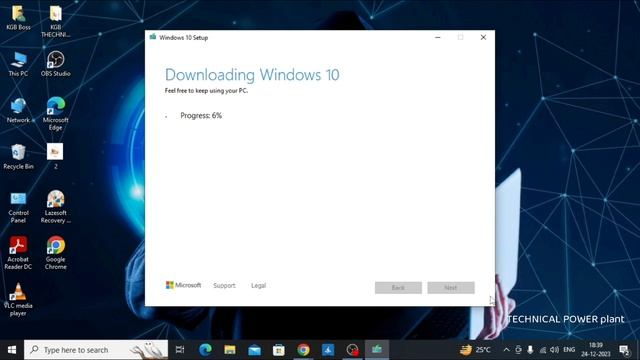Open the blue app icon next to Chrome on the taskbar
640x360 pixels.
click(328, 350)
